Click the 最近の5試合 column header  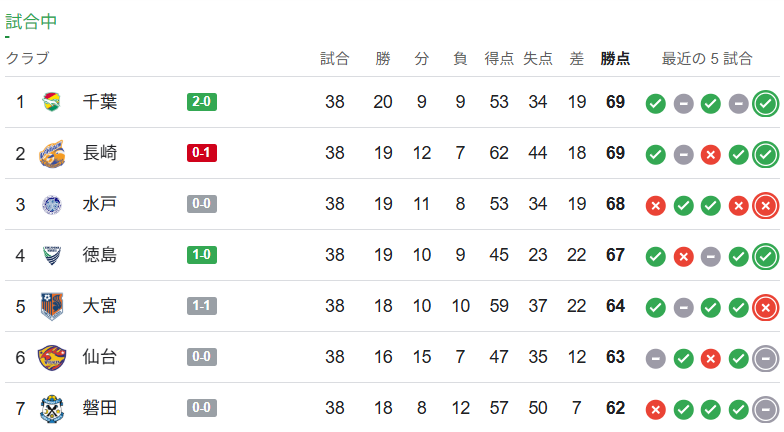click(707, 59)
